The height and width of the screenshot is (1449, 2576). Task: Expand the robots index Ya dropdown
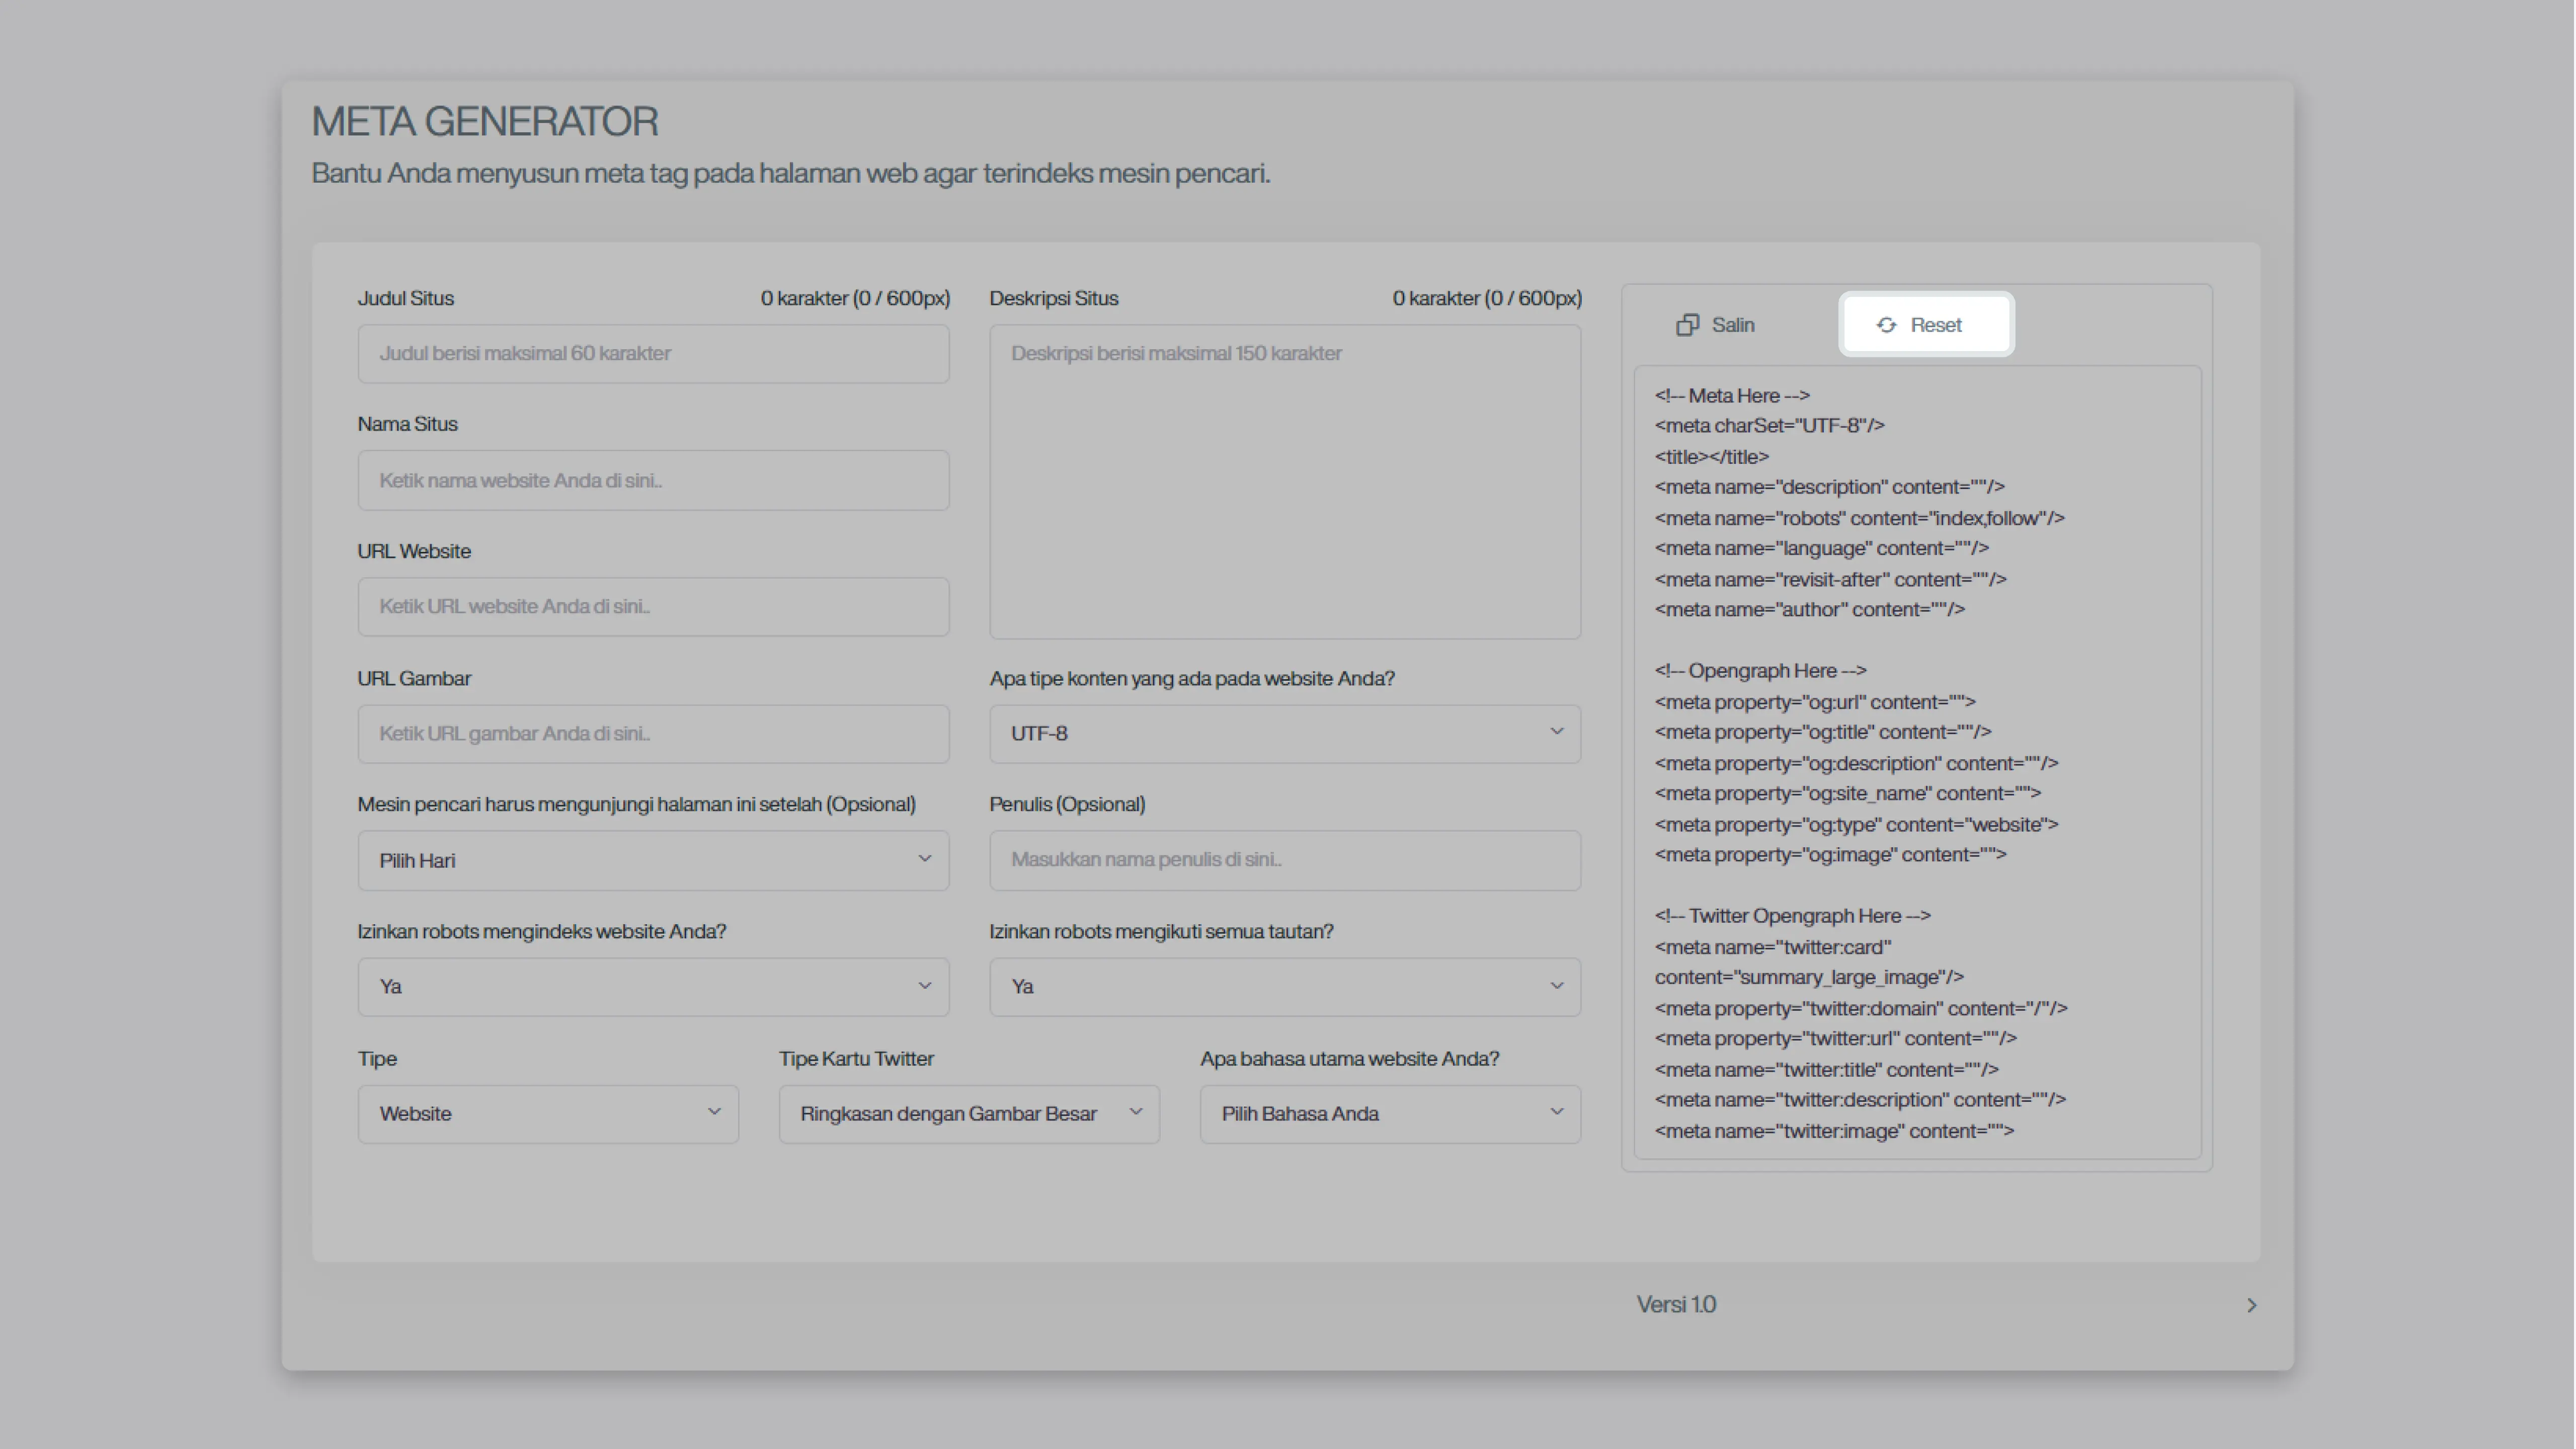coord(653,987)
